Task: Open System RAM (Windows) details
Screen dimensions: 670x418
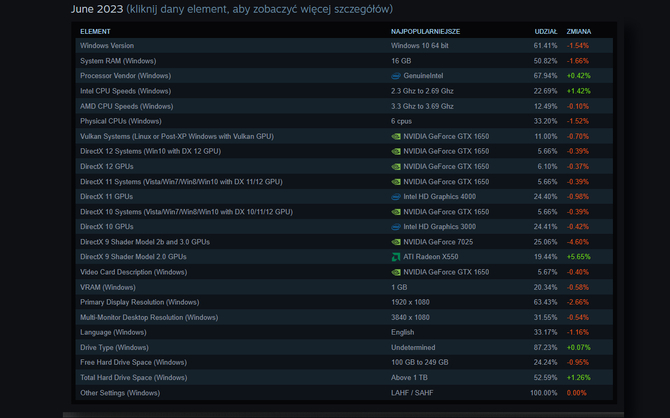Action: 344,61
